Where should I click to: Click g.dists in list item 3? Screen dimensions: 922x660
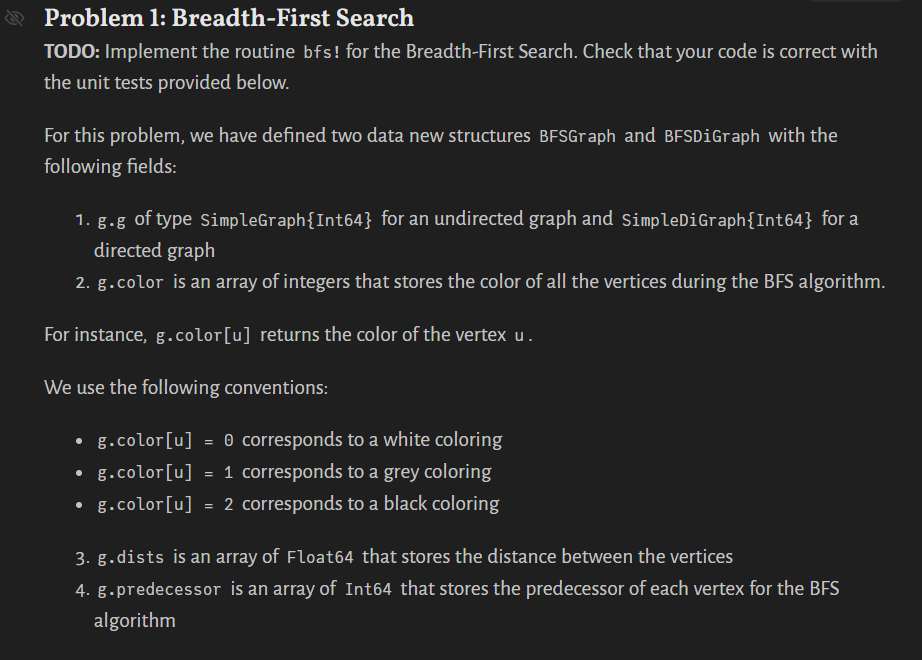coord(130,557)
